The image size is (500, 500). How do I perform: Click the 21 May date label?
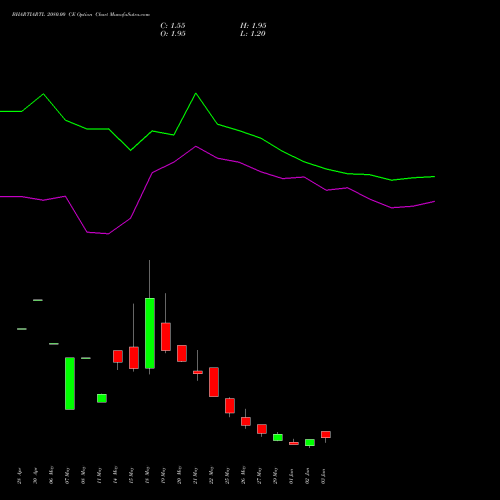(195, 476)
